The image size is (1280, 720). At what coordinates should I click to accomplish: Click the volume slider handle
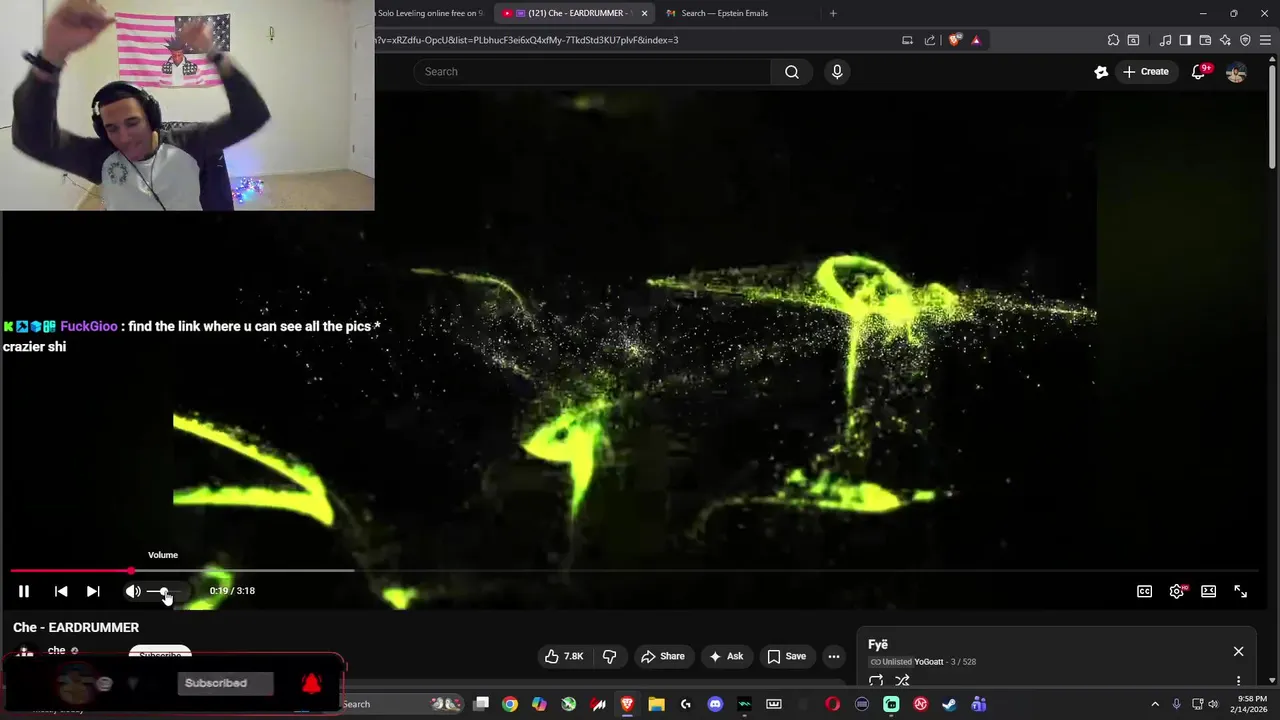pos(165,591)
